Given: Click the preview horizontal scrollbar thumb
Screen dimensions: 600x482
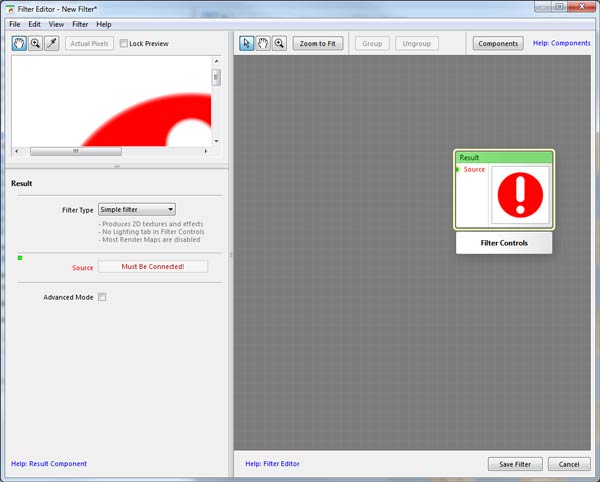Looking at the screenshot, I should point(76,151).
